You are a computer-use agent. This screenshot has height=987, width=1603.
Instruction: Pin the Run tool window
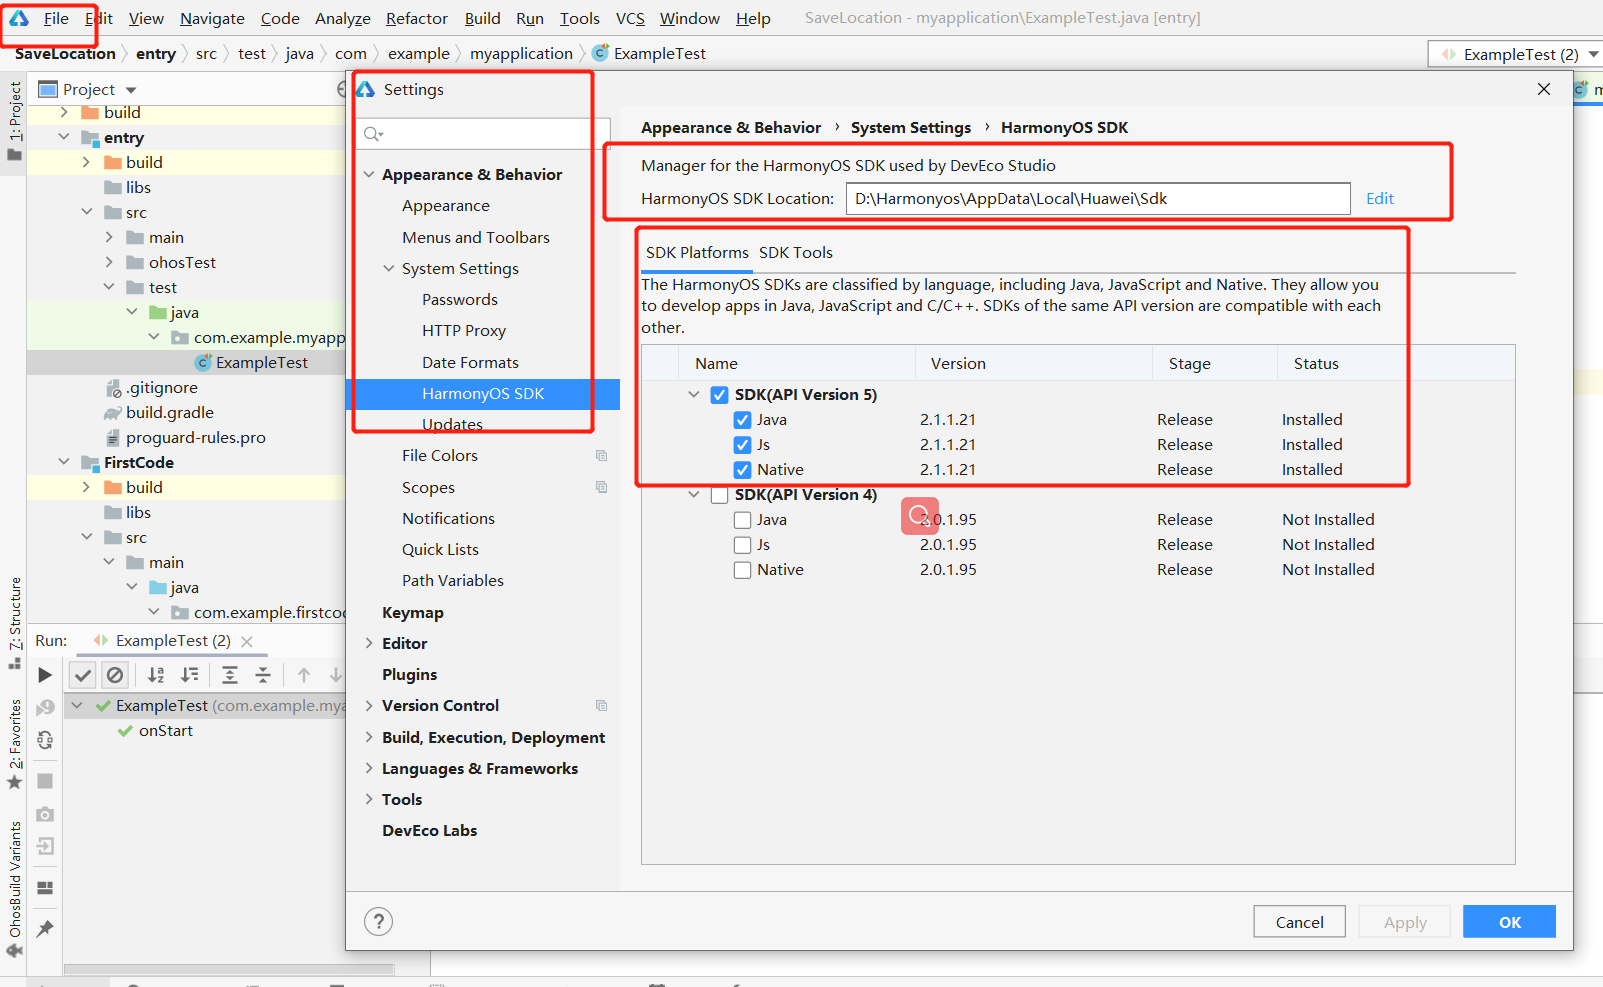pos(44,928)
